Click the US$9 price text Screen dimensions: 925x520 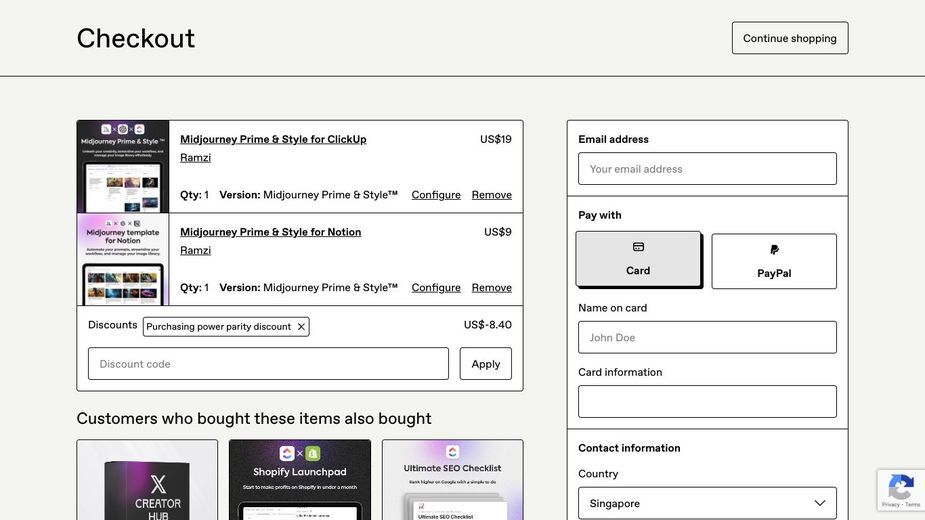(497, 232)
